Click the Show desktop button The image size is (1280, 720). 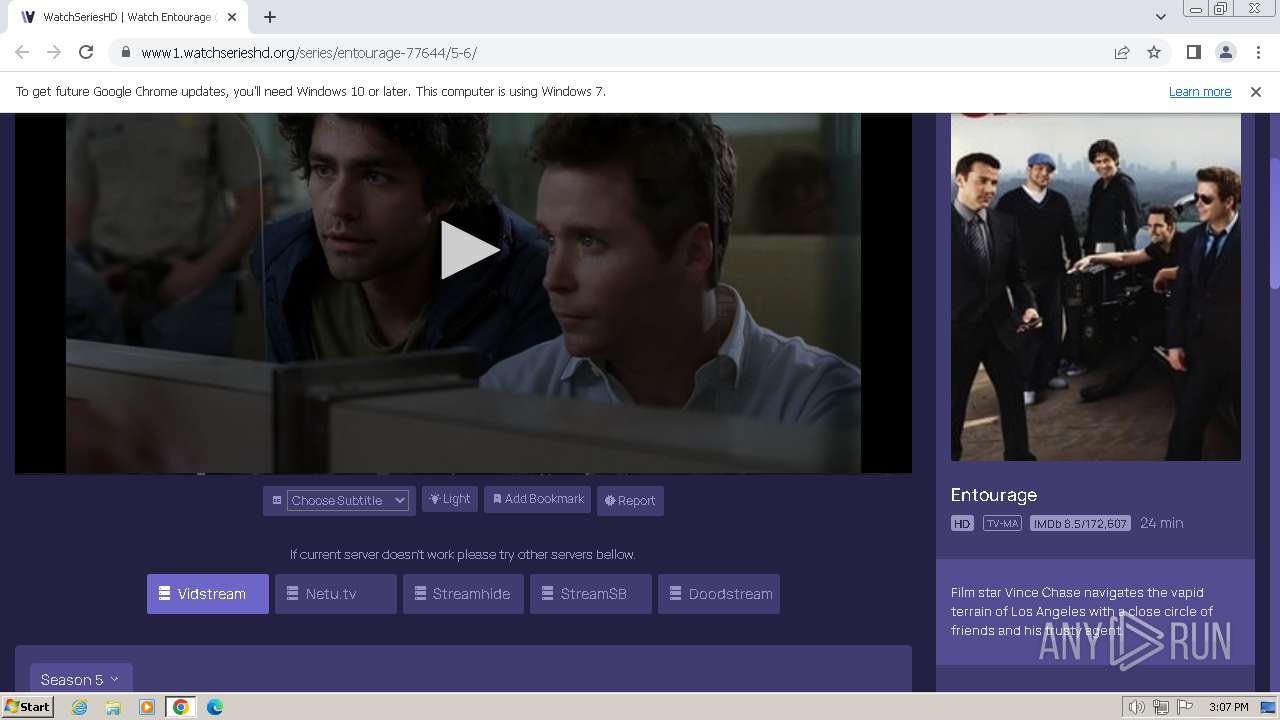[x=1270, y=707]
